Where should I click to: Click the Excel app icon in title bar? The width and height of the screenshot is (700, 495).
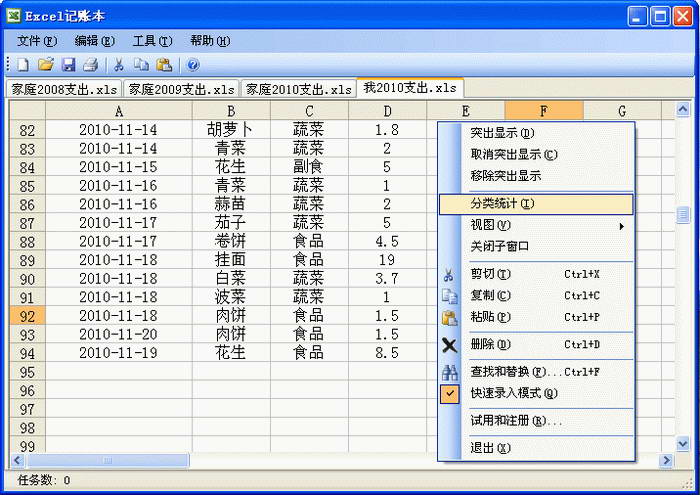click(13, 16)
